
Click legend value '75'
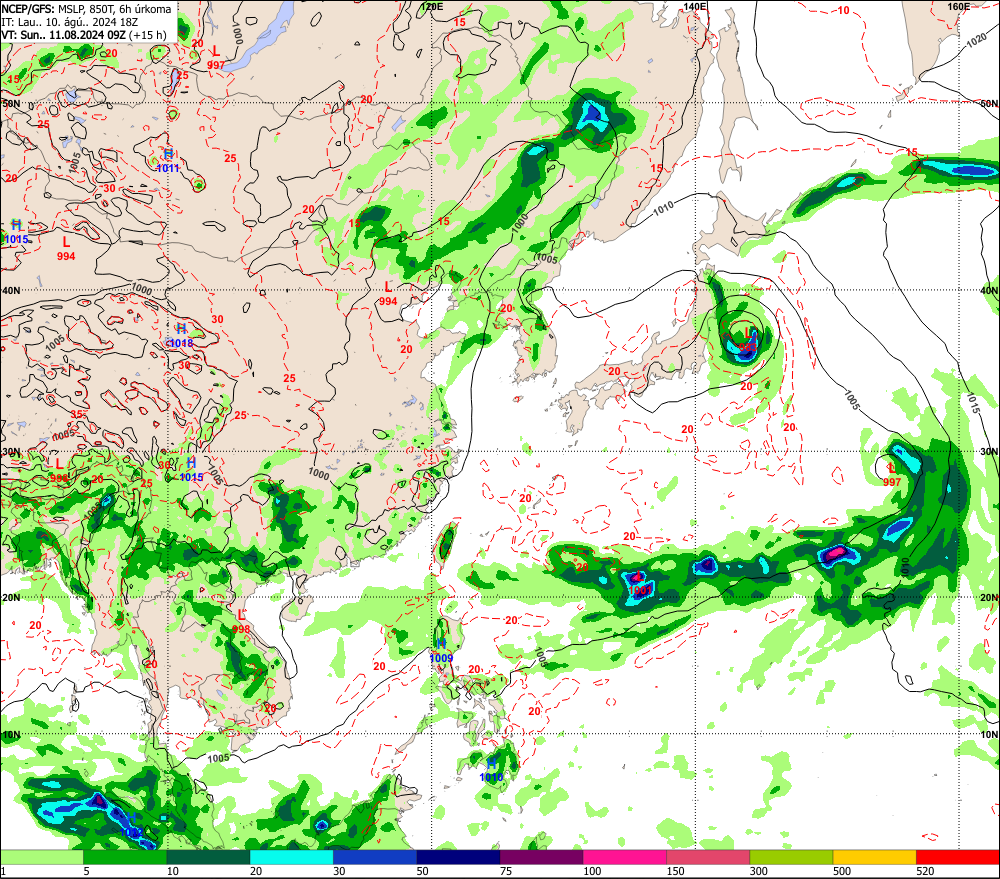click(506, 871)
